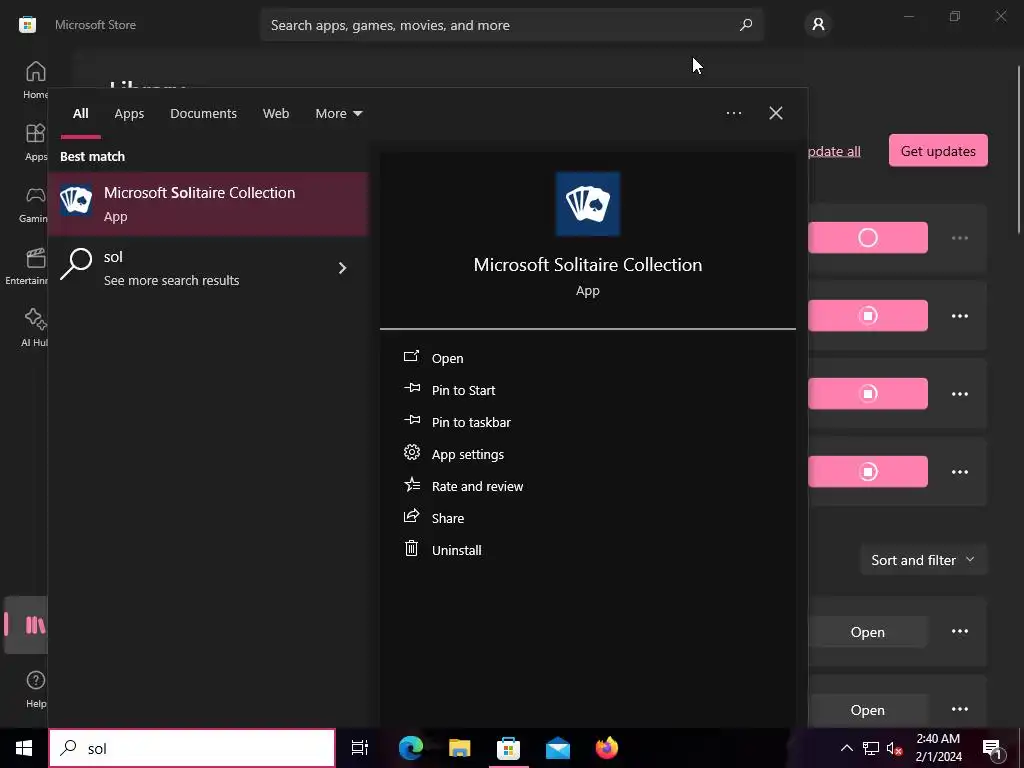The height and width of the screenshot is (768, 1024).
Task: Open more options for fourth update row
Action: [x=959, y=472]
